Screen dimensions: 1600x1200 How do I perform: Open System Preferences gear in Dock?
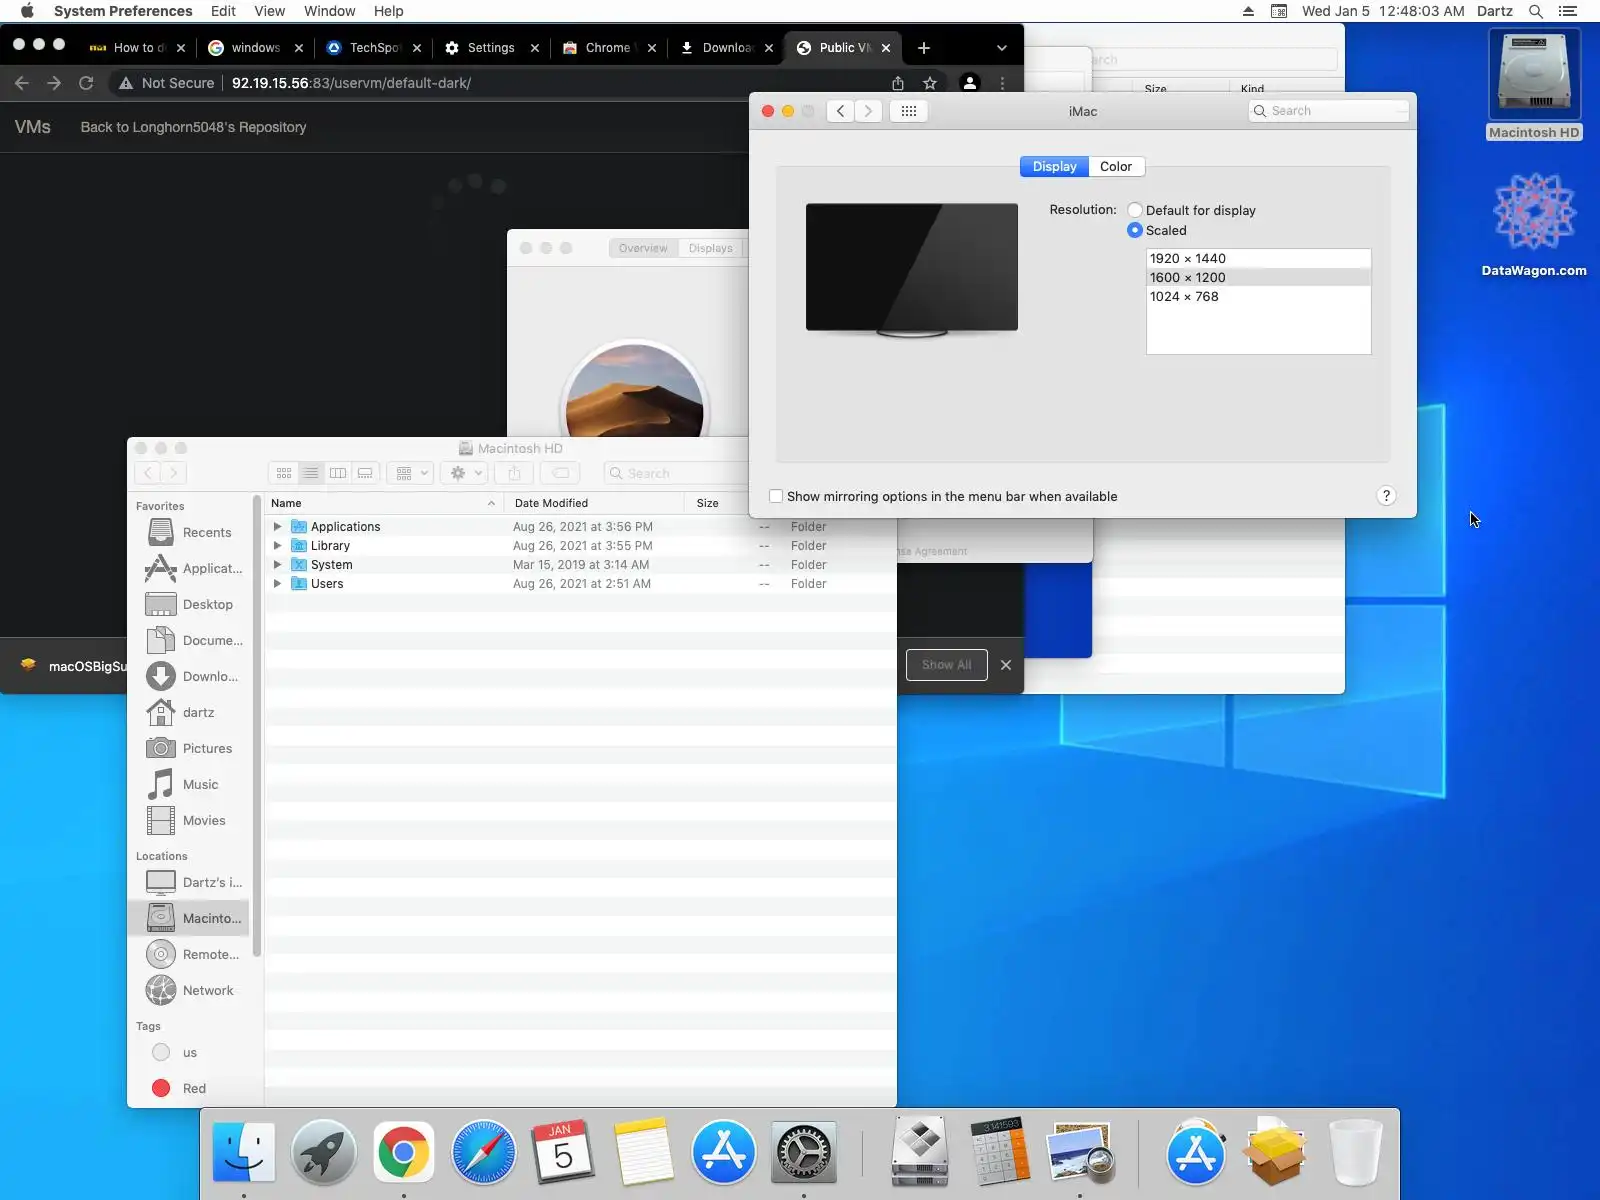tap(804, 1153)
